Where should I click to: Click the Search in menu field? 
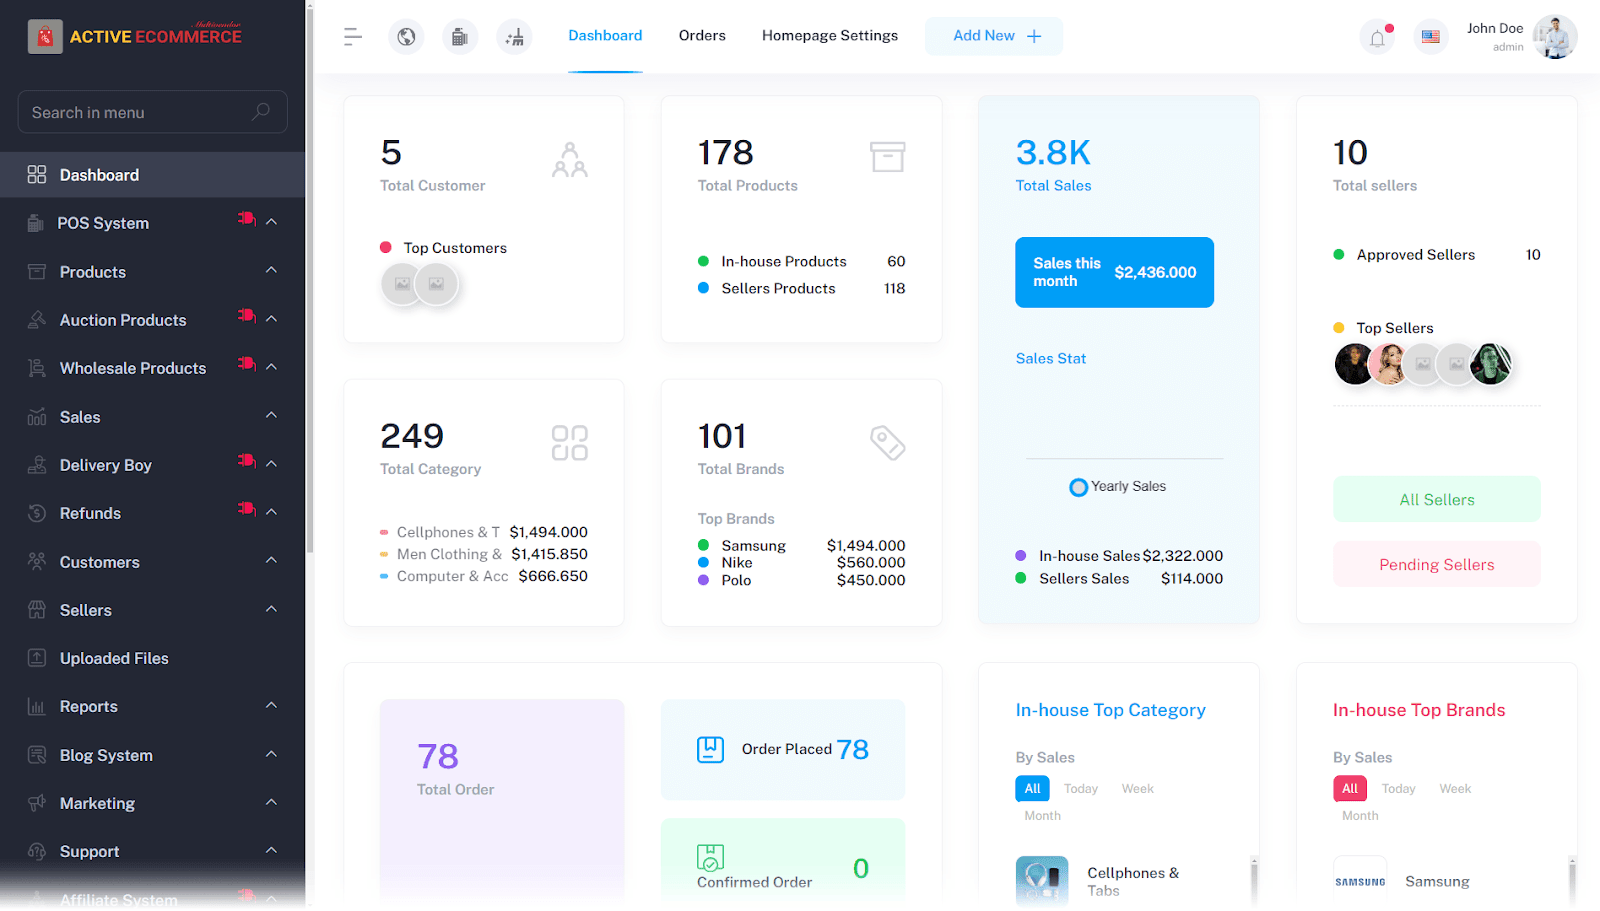(x=152, y=112)
